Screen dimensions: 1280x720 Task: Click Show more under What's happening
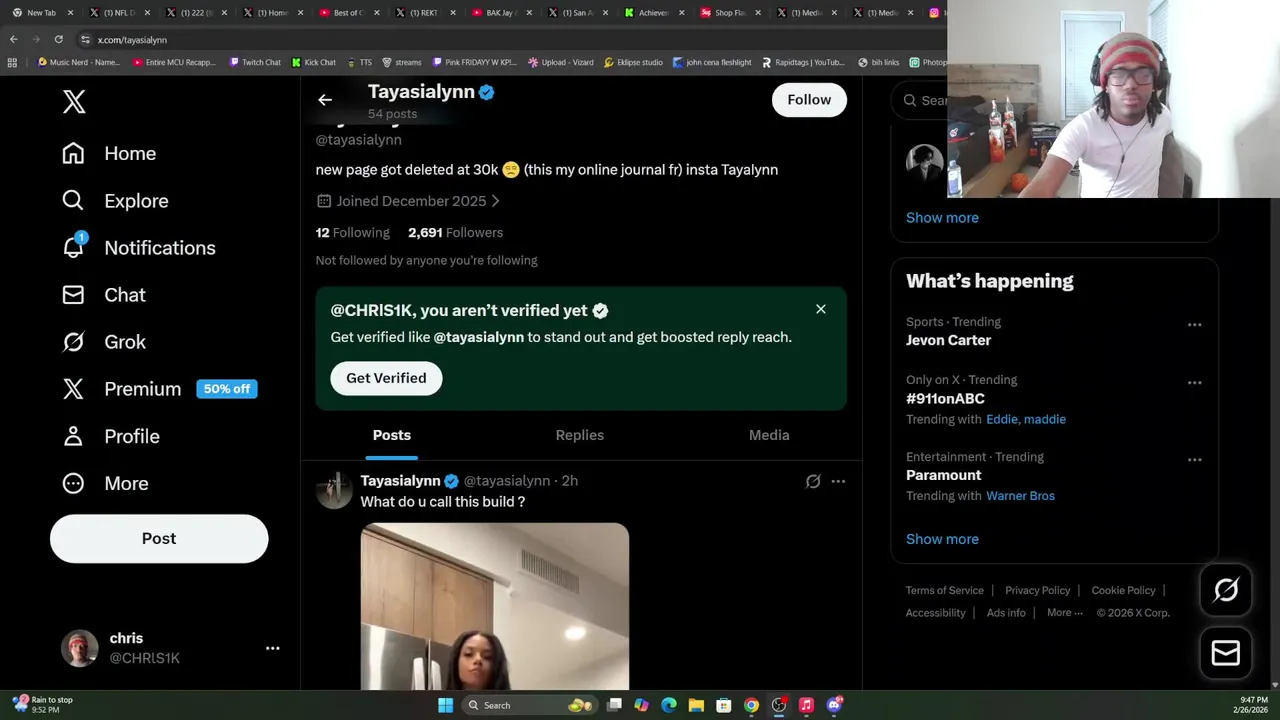[942, 539]
